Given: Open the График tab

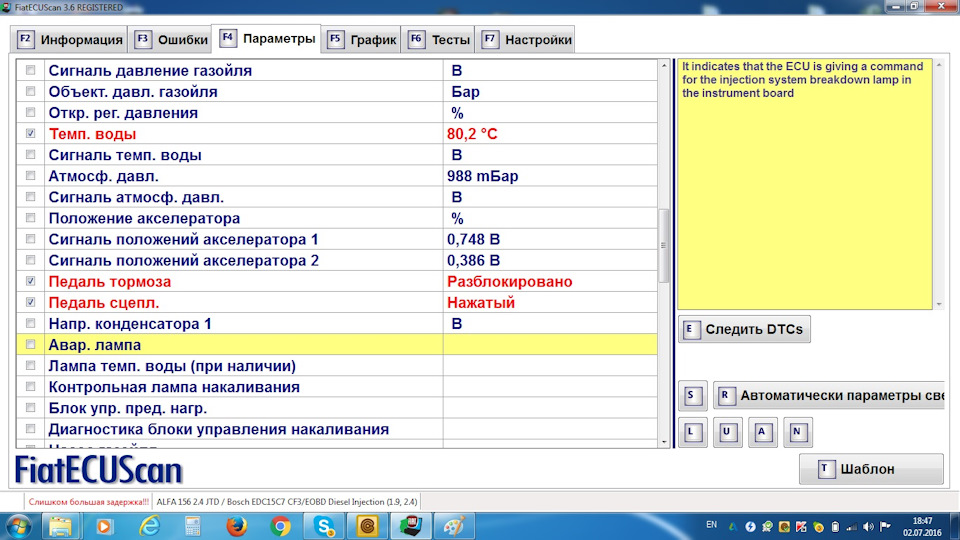Looking at the screenshot, I should pyautogui.click(x=361, y=40).
